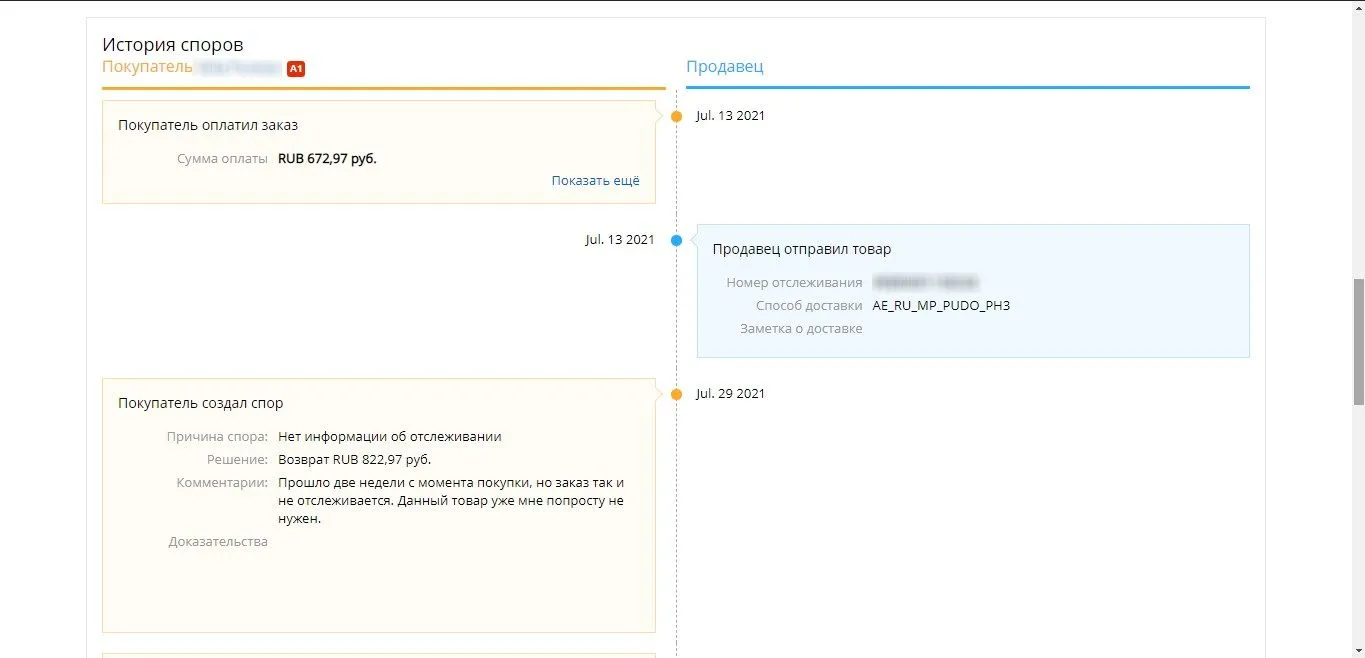
Task: Click the label "Заметка о доставке"
Action: [x=801, y=328]
